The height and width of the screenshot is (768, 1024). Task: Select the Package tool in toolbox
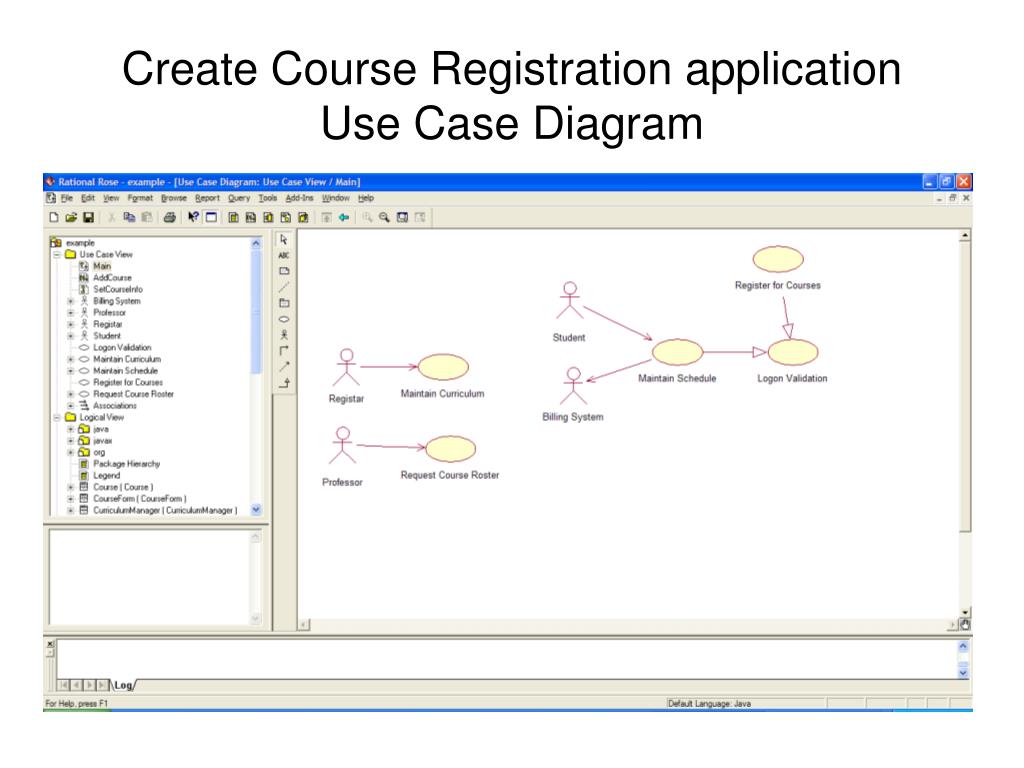(284, 303)
